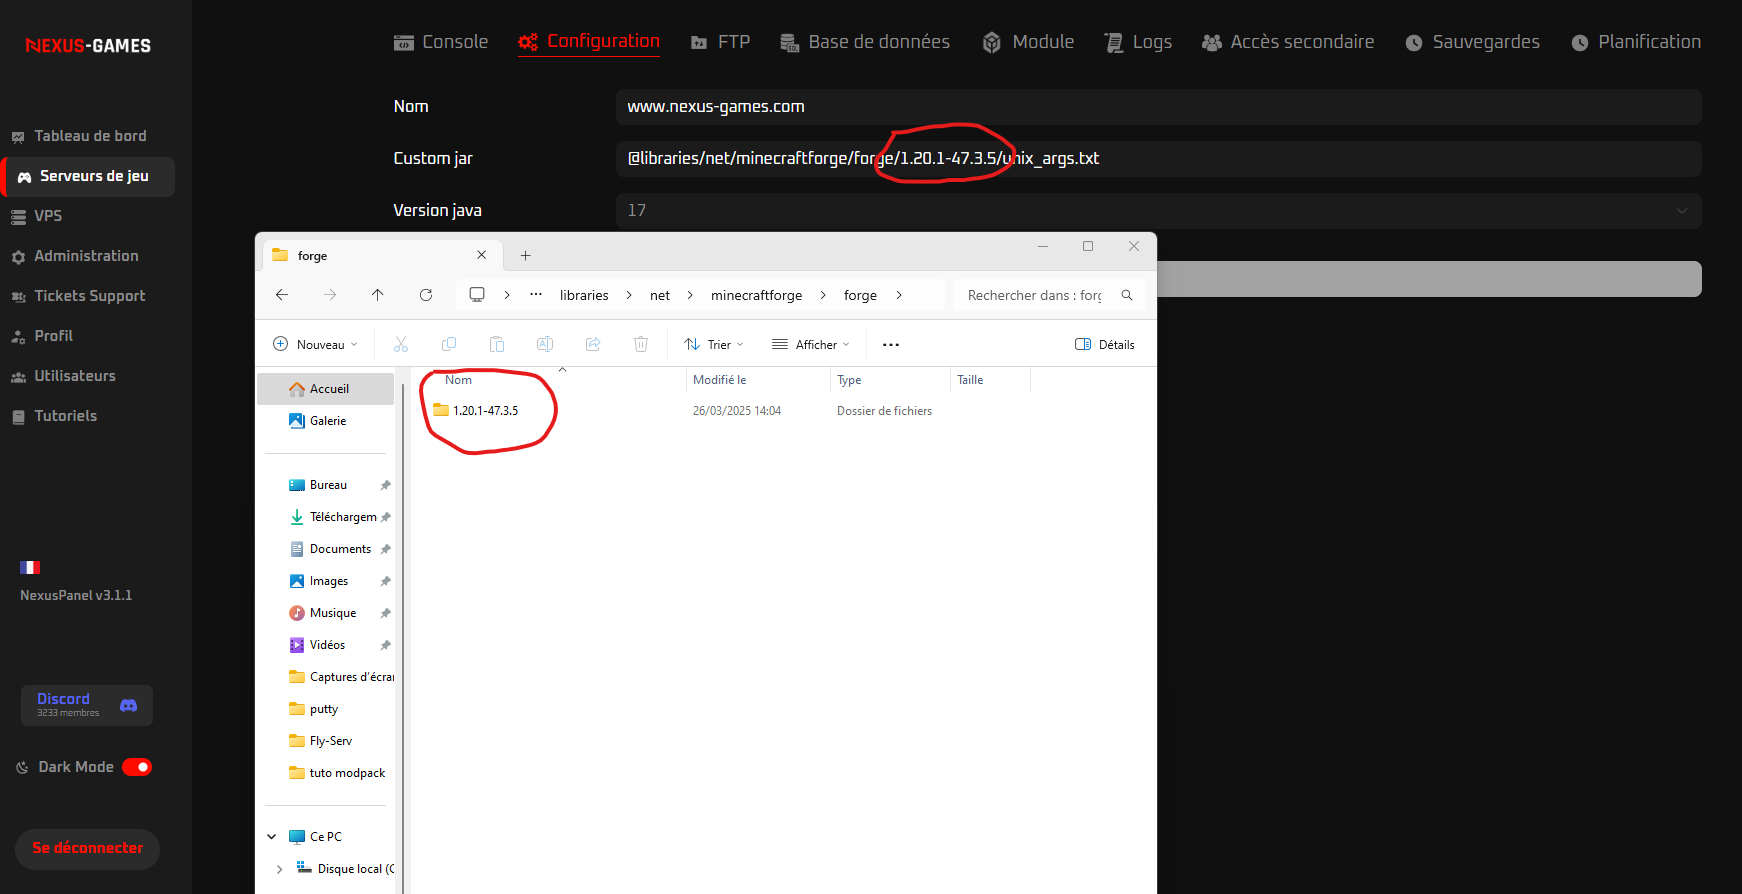The image size is (1742, 894).
Task: Click libraries in the breadcrumb
Action: point(584,295)
